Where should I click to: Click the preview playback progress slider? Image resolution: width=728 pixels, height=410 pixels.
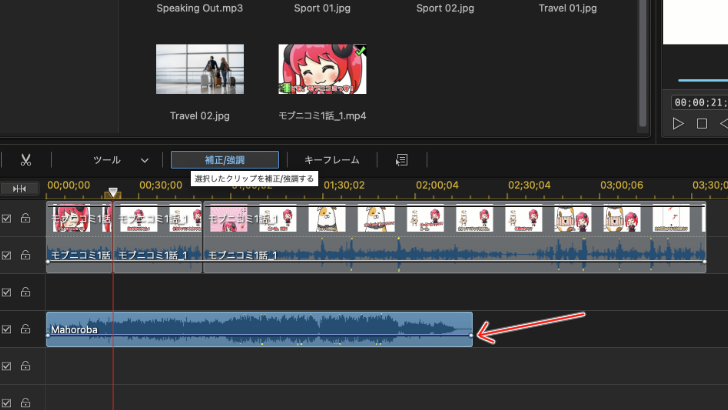coord(703,80)
